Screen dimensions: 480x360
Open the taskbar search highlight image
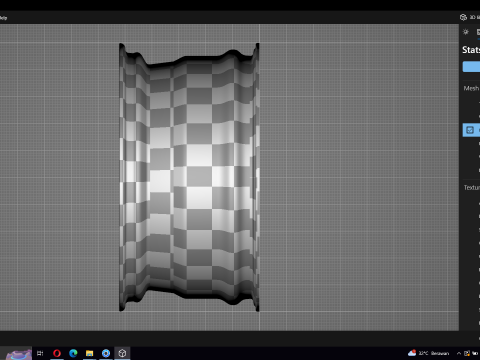tap(19, 354)
